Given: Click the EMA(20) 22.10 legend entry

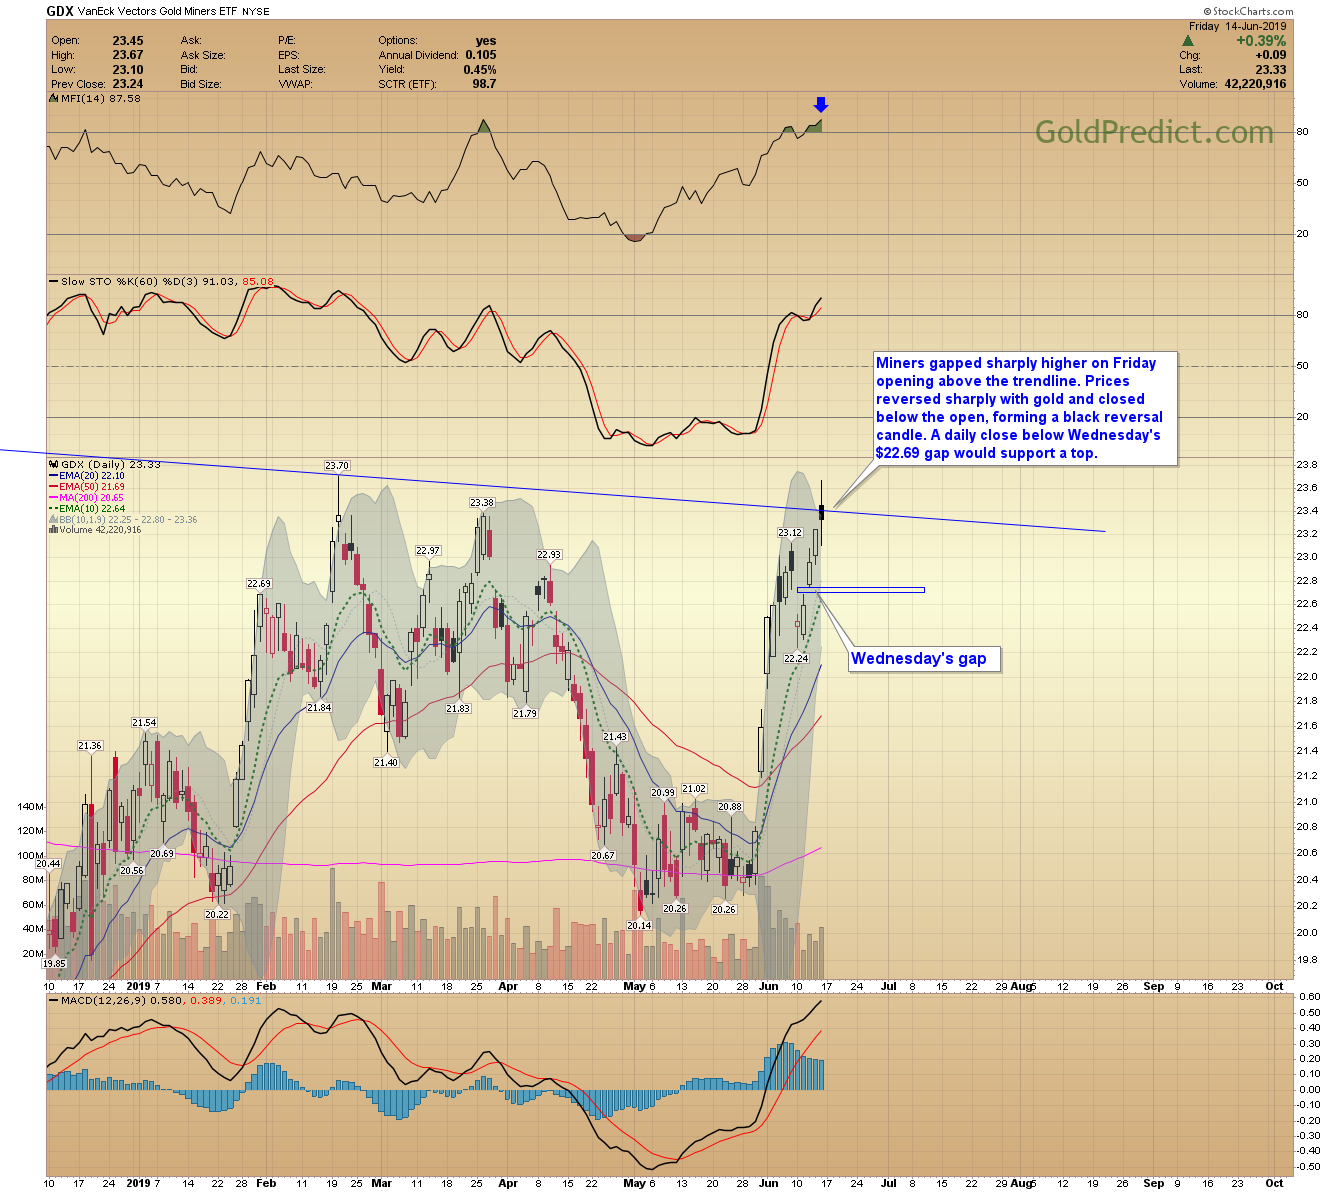Looking at the screenshot, I should pyautogui.click(x=92, y=476).
